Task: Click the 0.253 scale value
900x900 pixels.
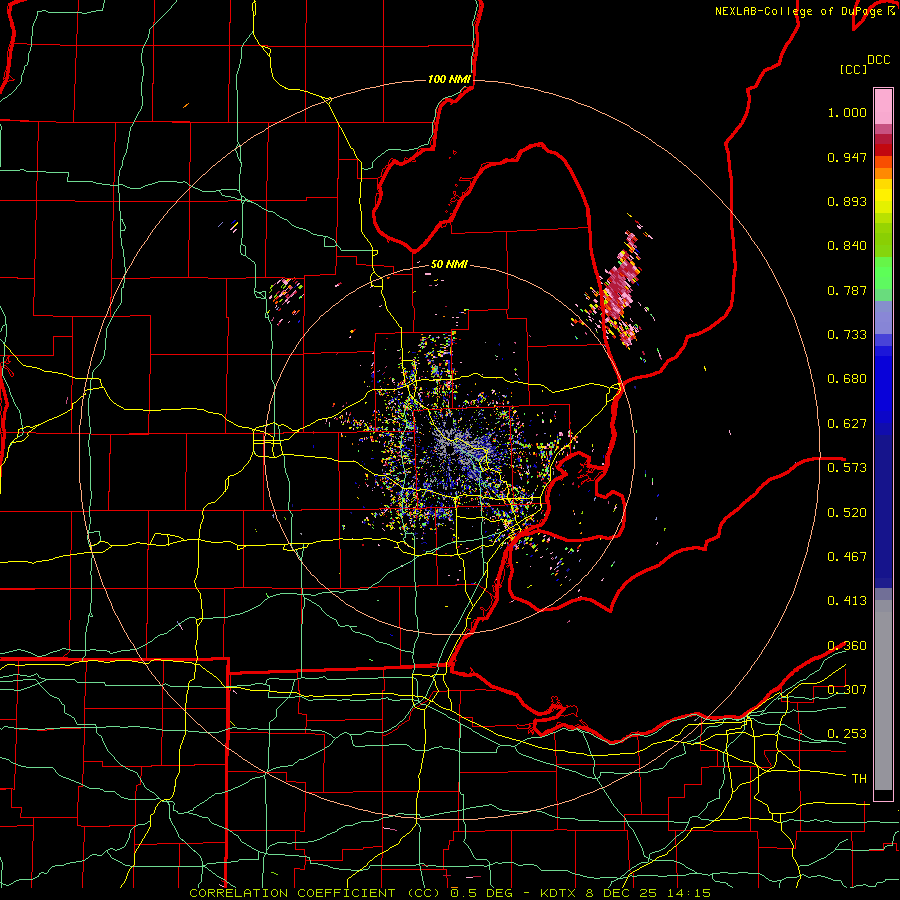Action: 847,734
